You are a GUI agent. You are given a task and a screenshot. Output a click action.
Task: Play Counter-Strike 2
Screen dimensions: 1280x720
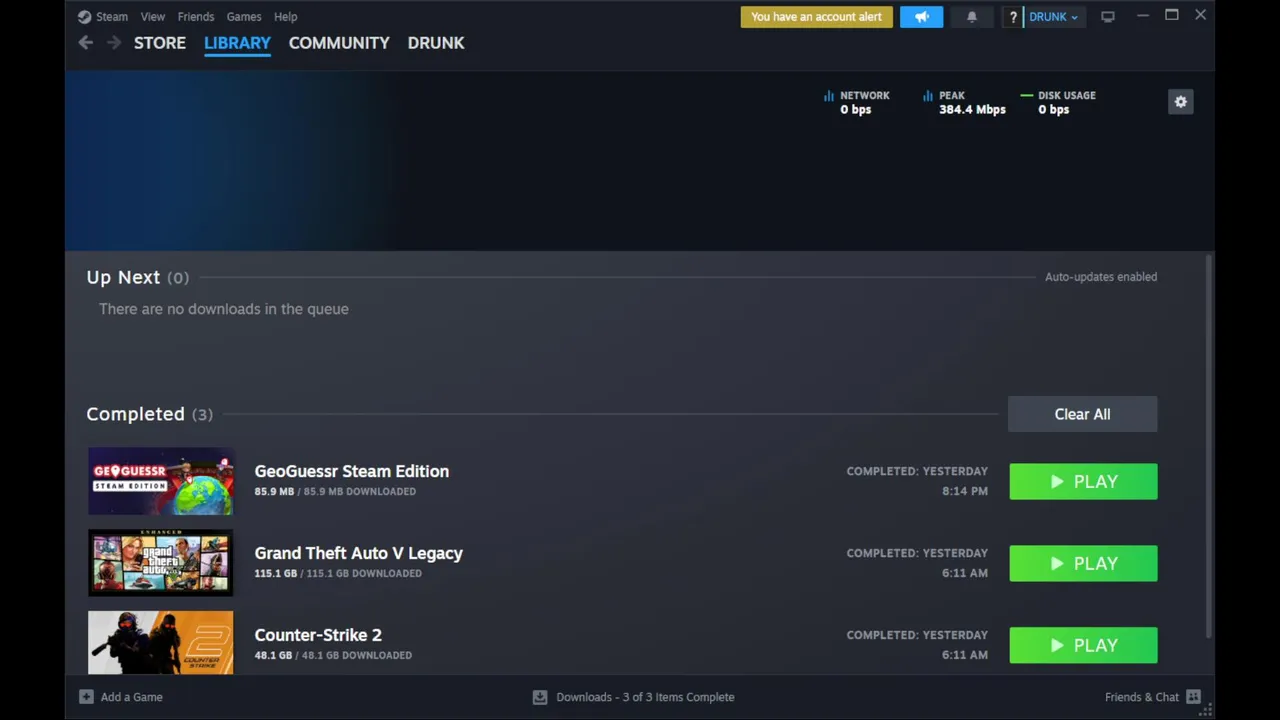[x=1083, y=646]
